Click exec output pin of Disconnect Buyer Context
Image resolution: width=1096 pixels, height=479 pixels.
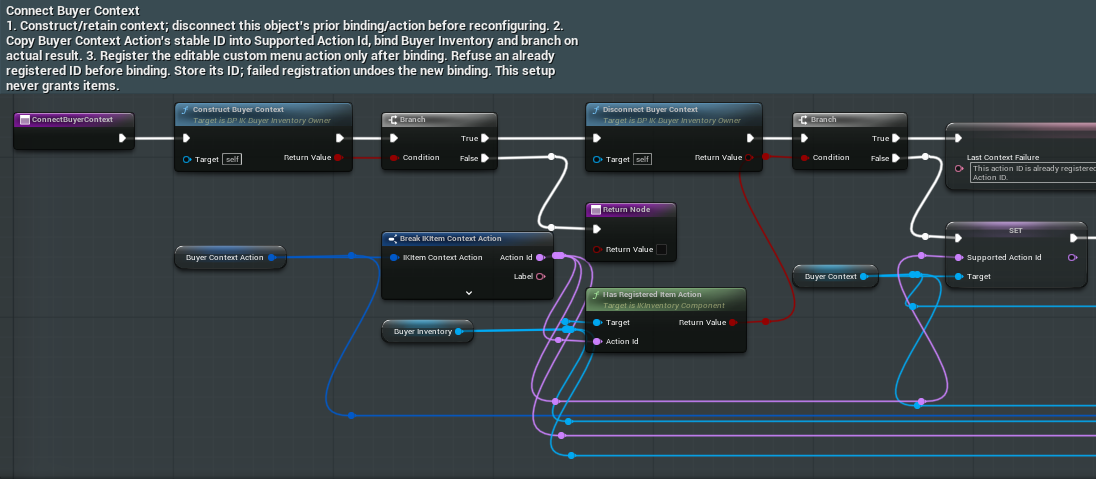coord(750,138)
